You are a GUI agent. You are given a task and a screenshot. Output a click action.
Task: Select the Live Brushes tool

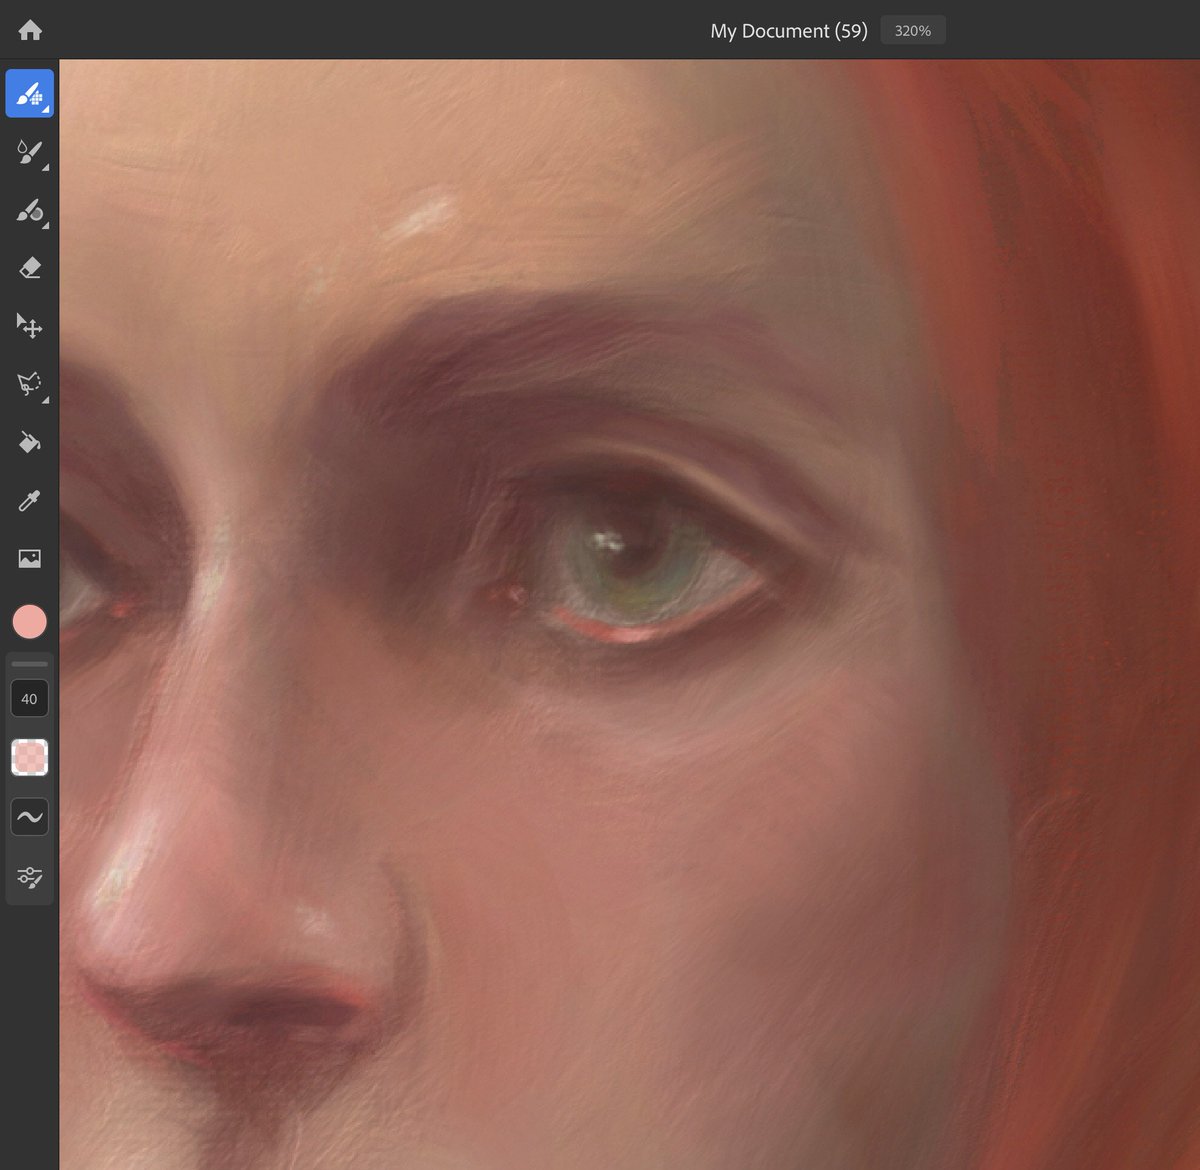click(x=29, y=153)
